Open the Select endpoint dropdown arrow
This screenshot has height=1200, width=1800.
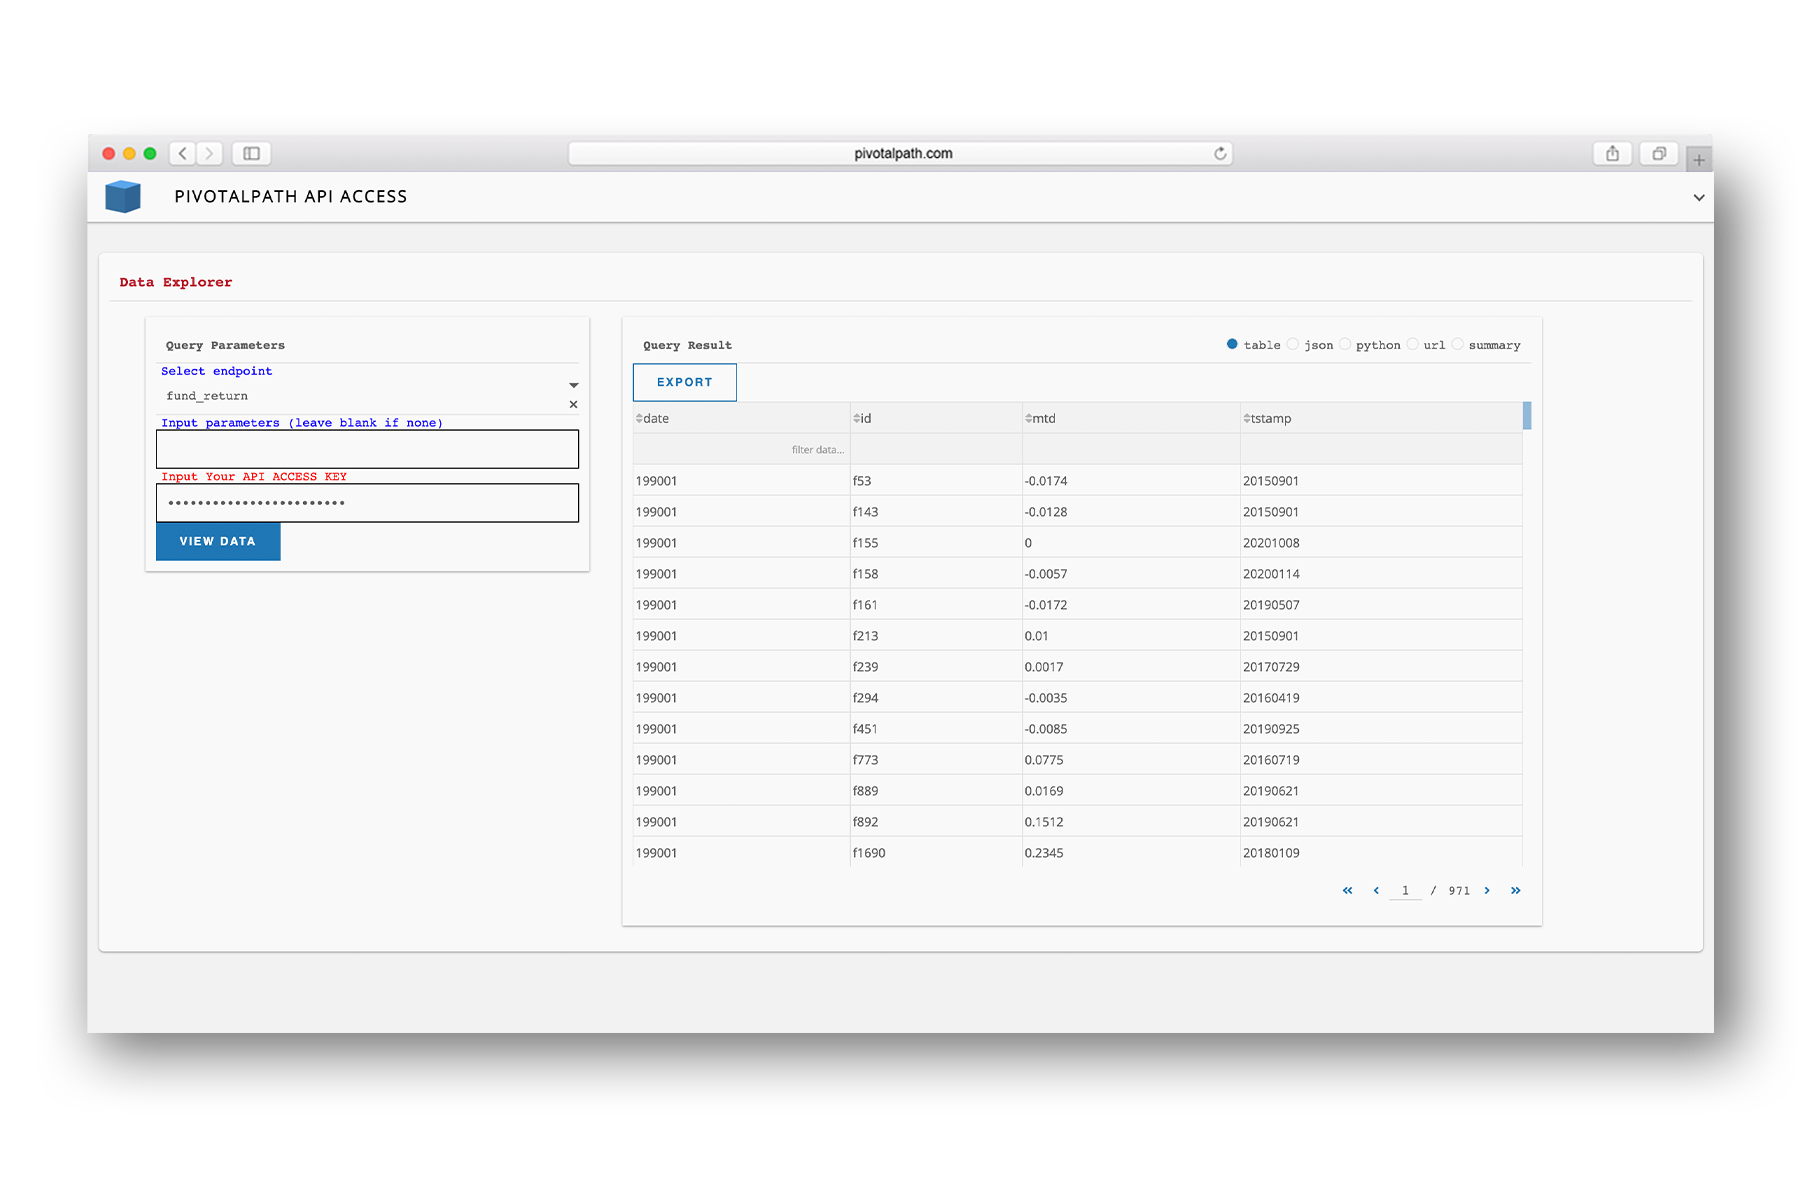pos(573,385)
